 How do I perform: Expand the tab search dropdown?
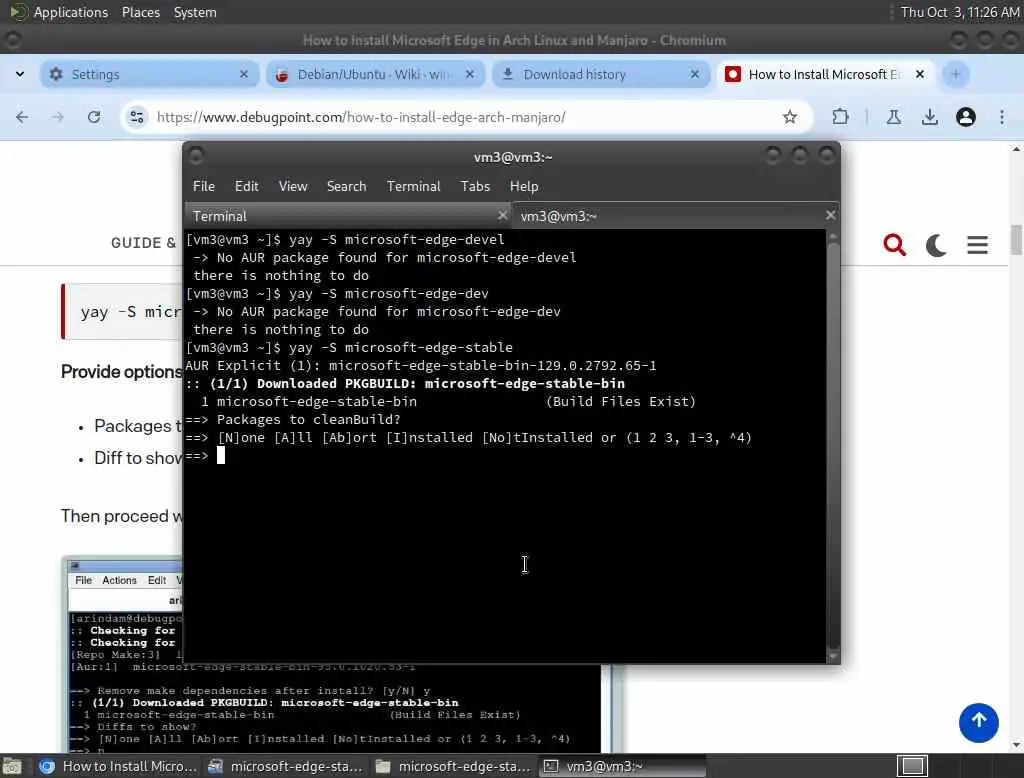point(20,74)
